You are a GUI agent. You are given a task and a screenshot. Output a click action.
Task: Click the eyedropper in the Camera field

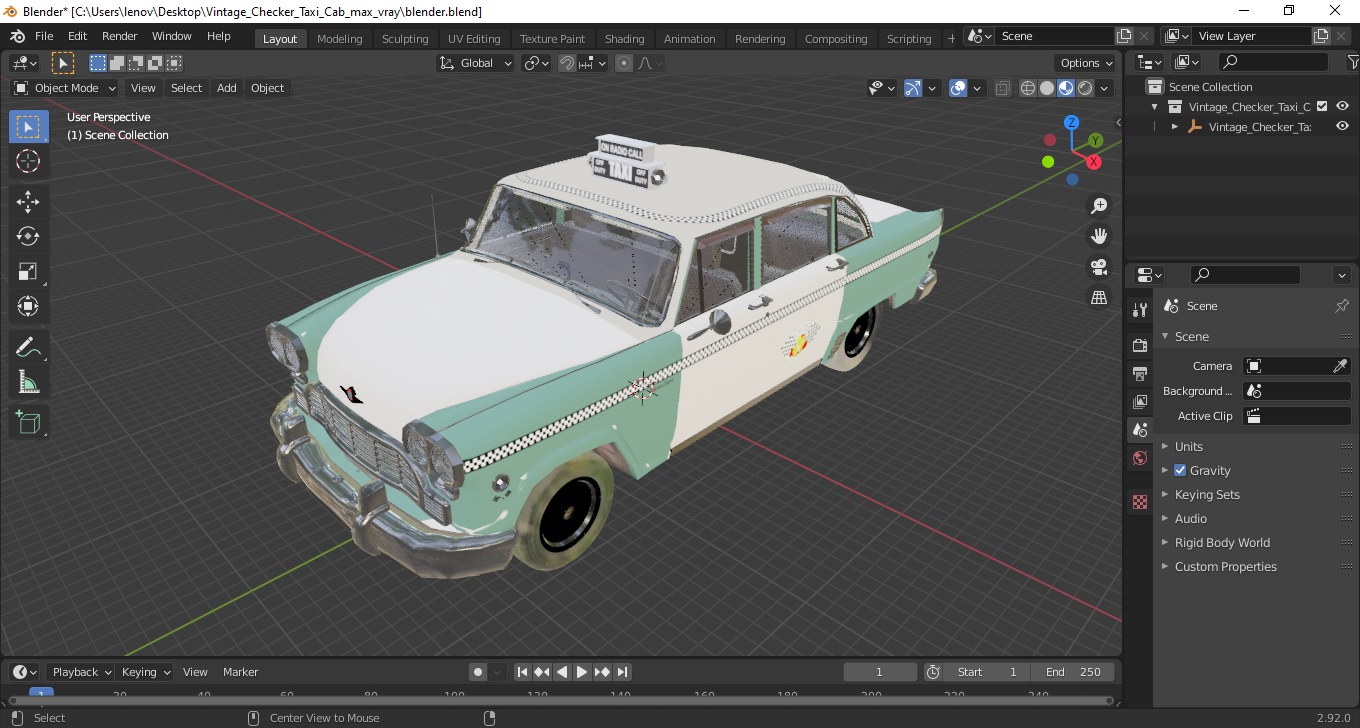tap(1340, 366)
